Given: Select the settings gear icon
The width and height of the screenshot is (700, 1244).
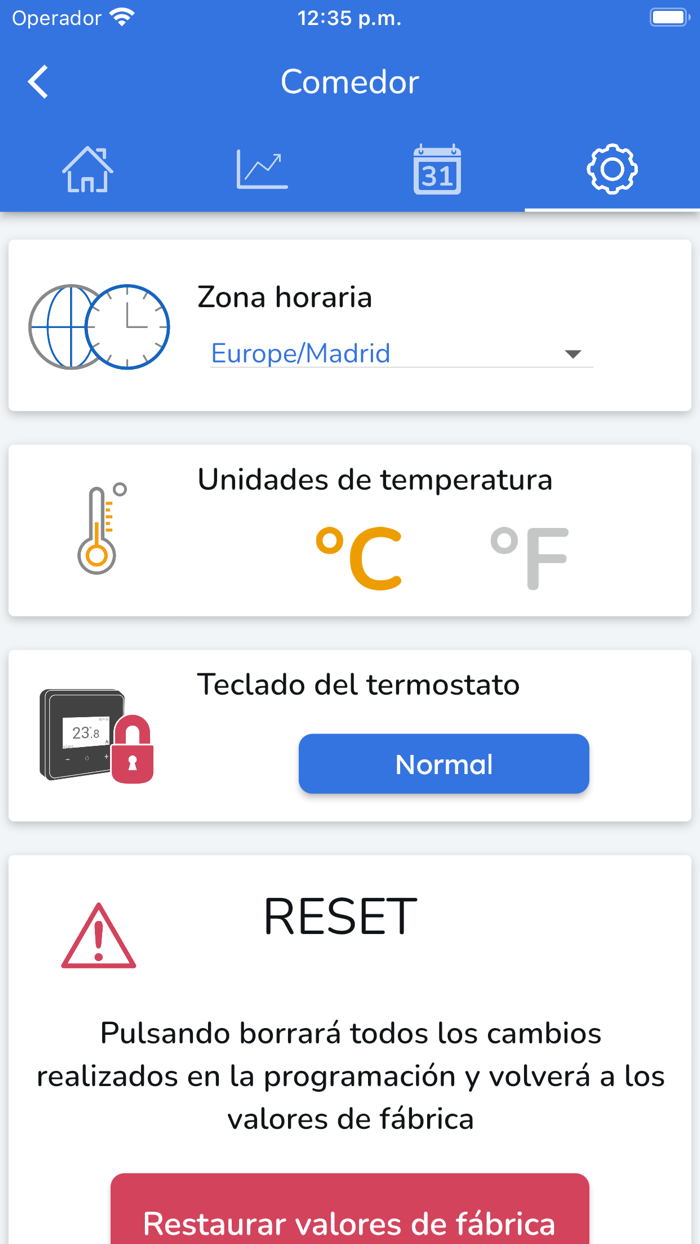Looking at the screenshot, I should tap(612, 168).
